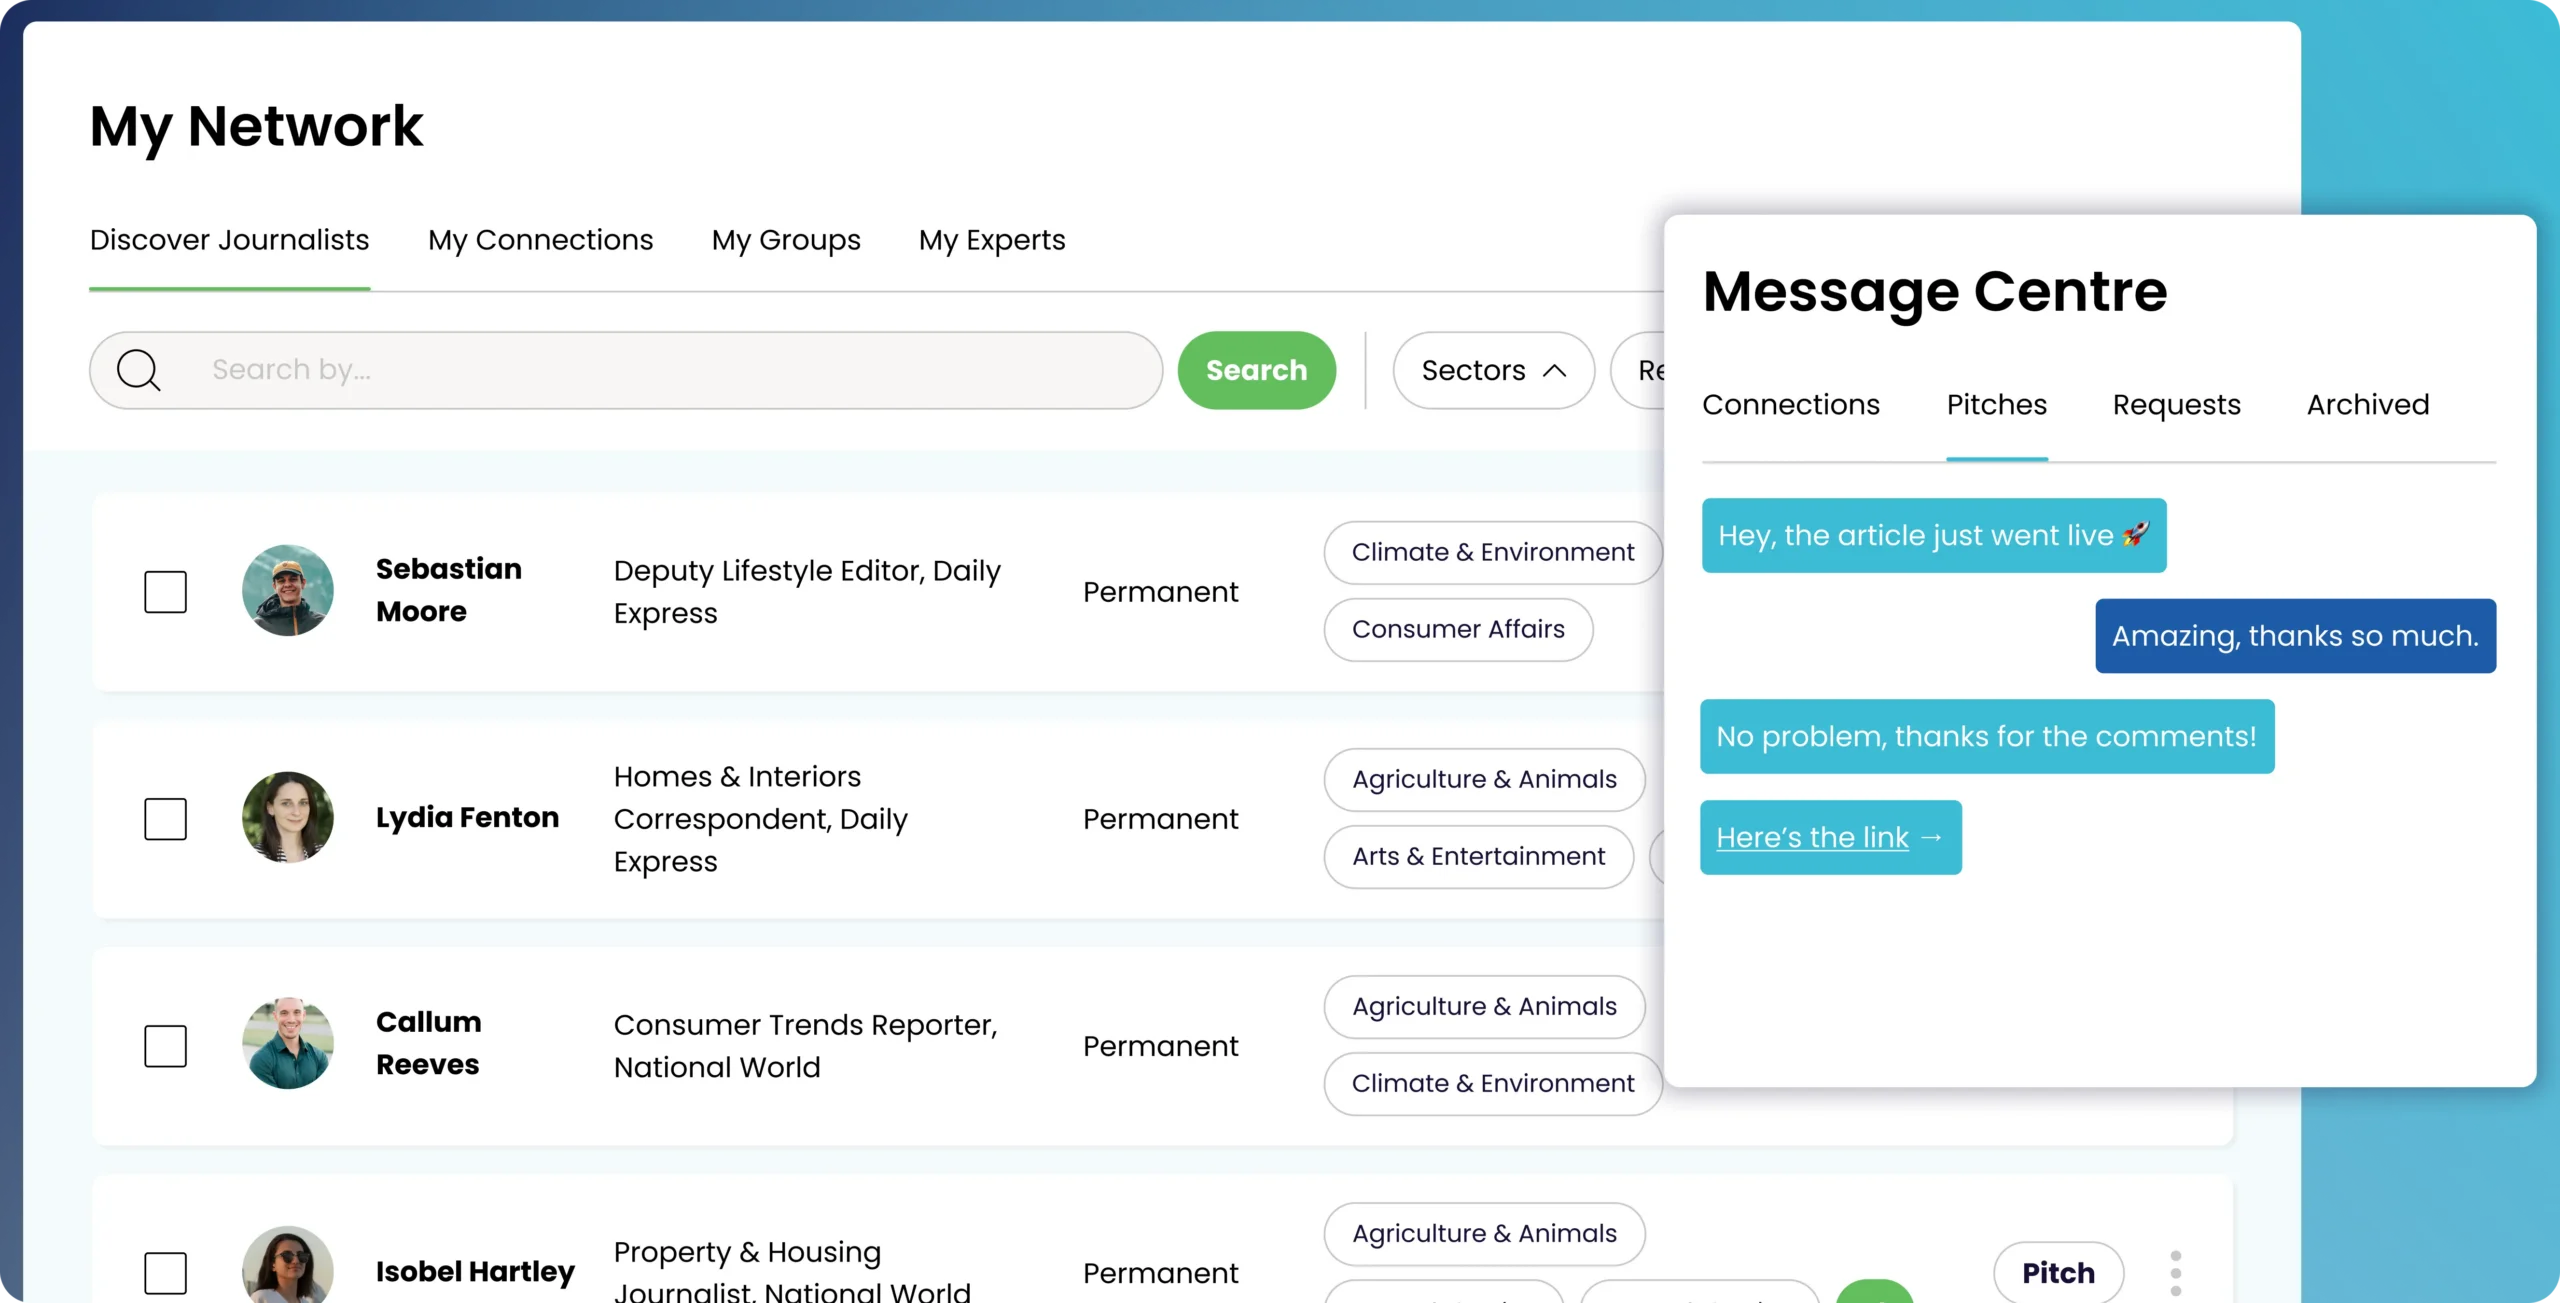Go to the Archived messages tab
The image size is (2560, 1303).
(x=2367, y=405)
